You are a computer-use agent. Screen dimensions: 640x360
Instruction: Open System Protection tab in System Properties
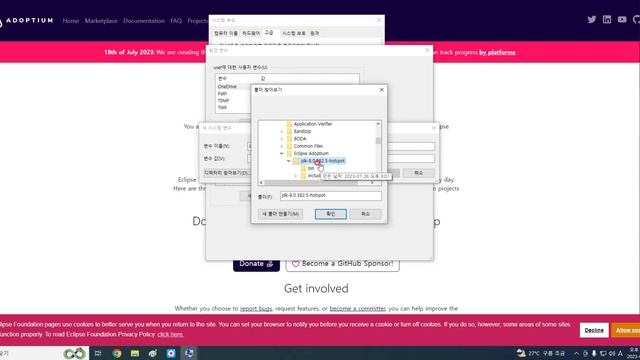pos(293,33)
